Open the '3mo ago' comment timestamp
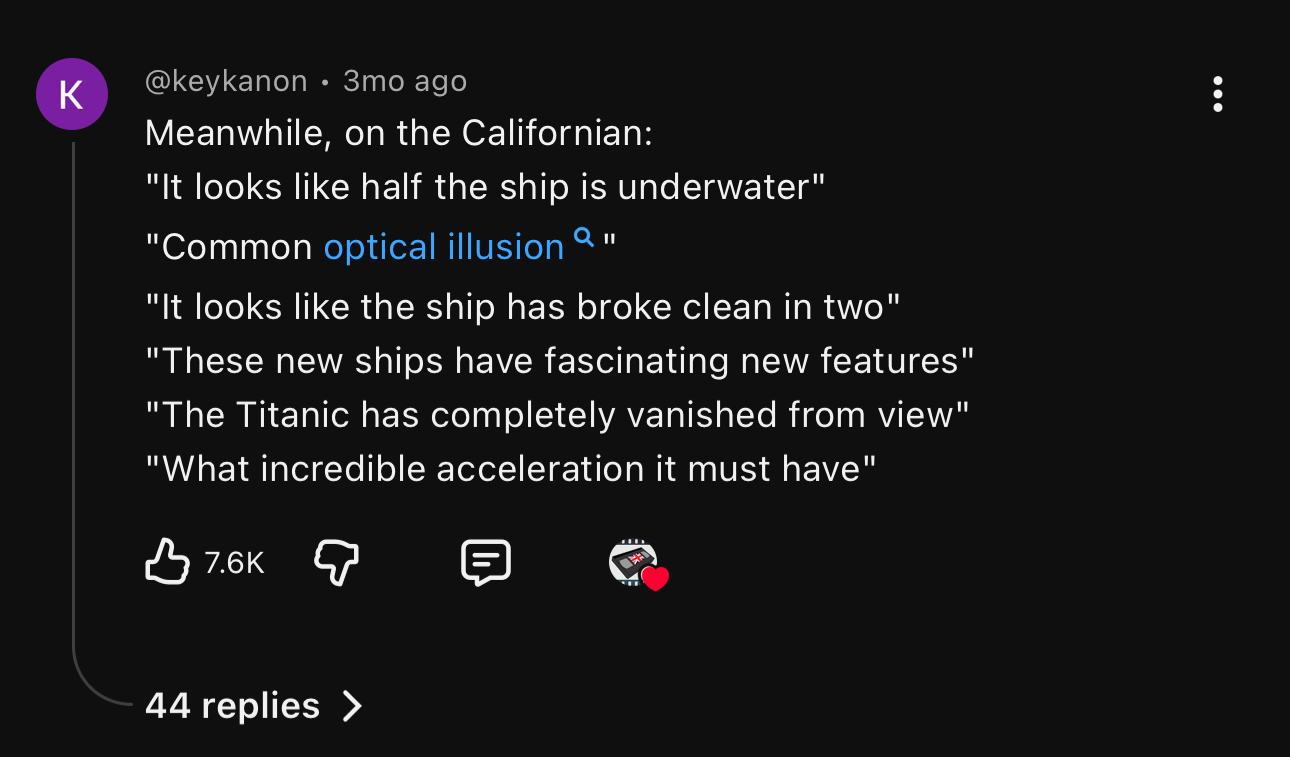Screen dimensions: 1290x757 pos(405,81)
